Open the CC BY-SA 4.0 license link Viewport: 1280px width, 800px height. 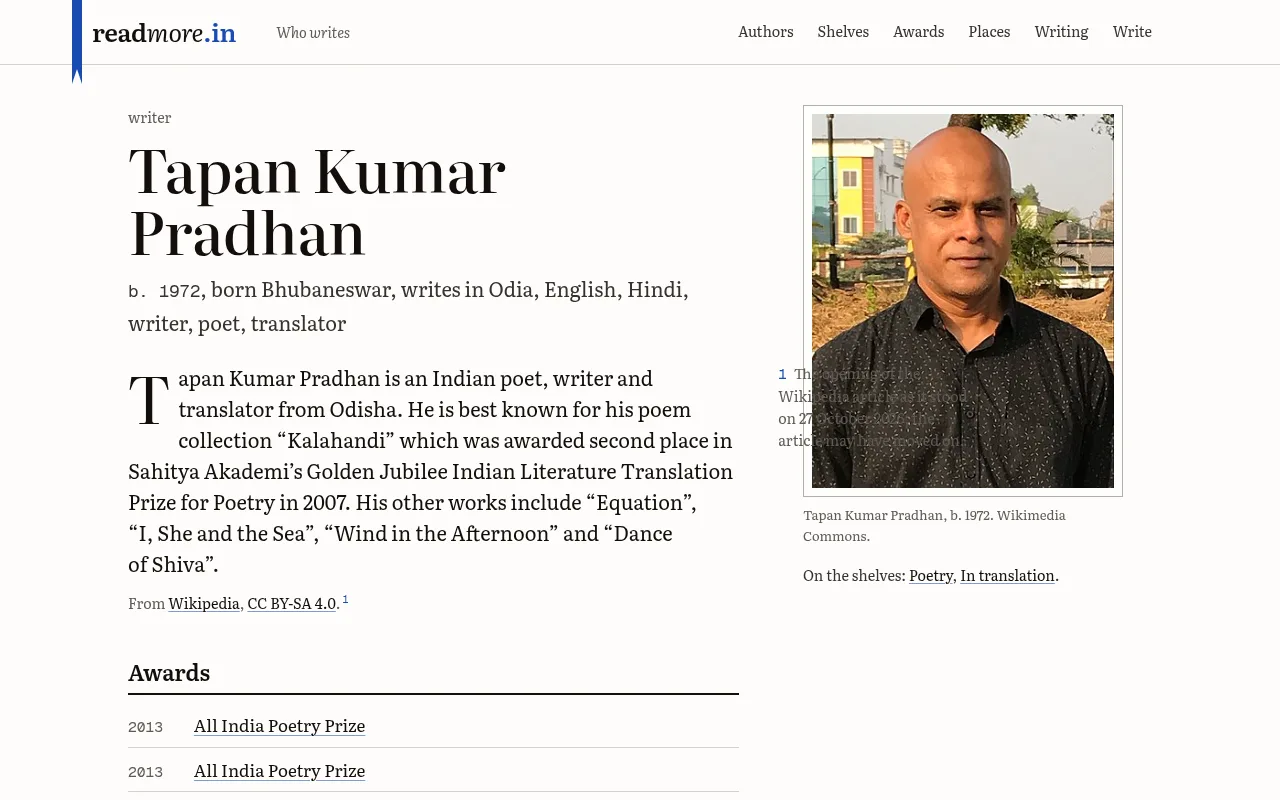[292, 603]
